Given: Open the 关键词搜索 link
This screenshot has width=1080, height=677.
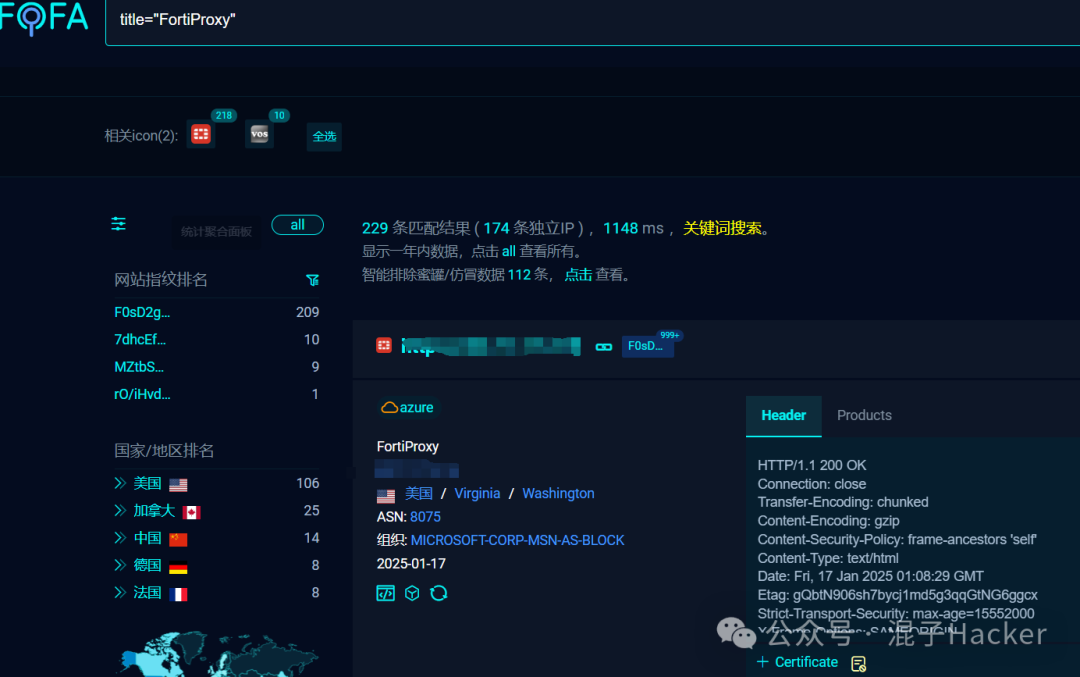Looking at the screenshot, I should (x=722, y=228).
